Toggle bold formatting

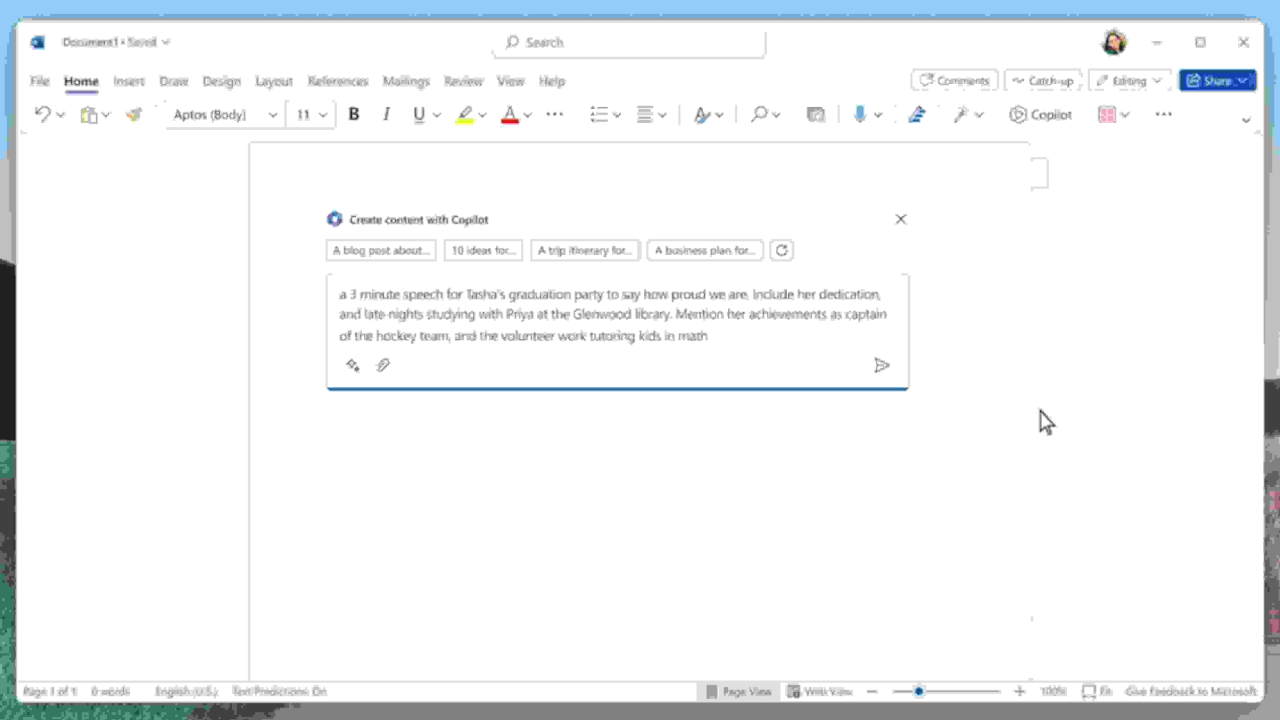353,114
